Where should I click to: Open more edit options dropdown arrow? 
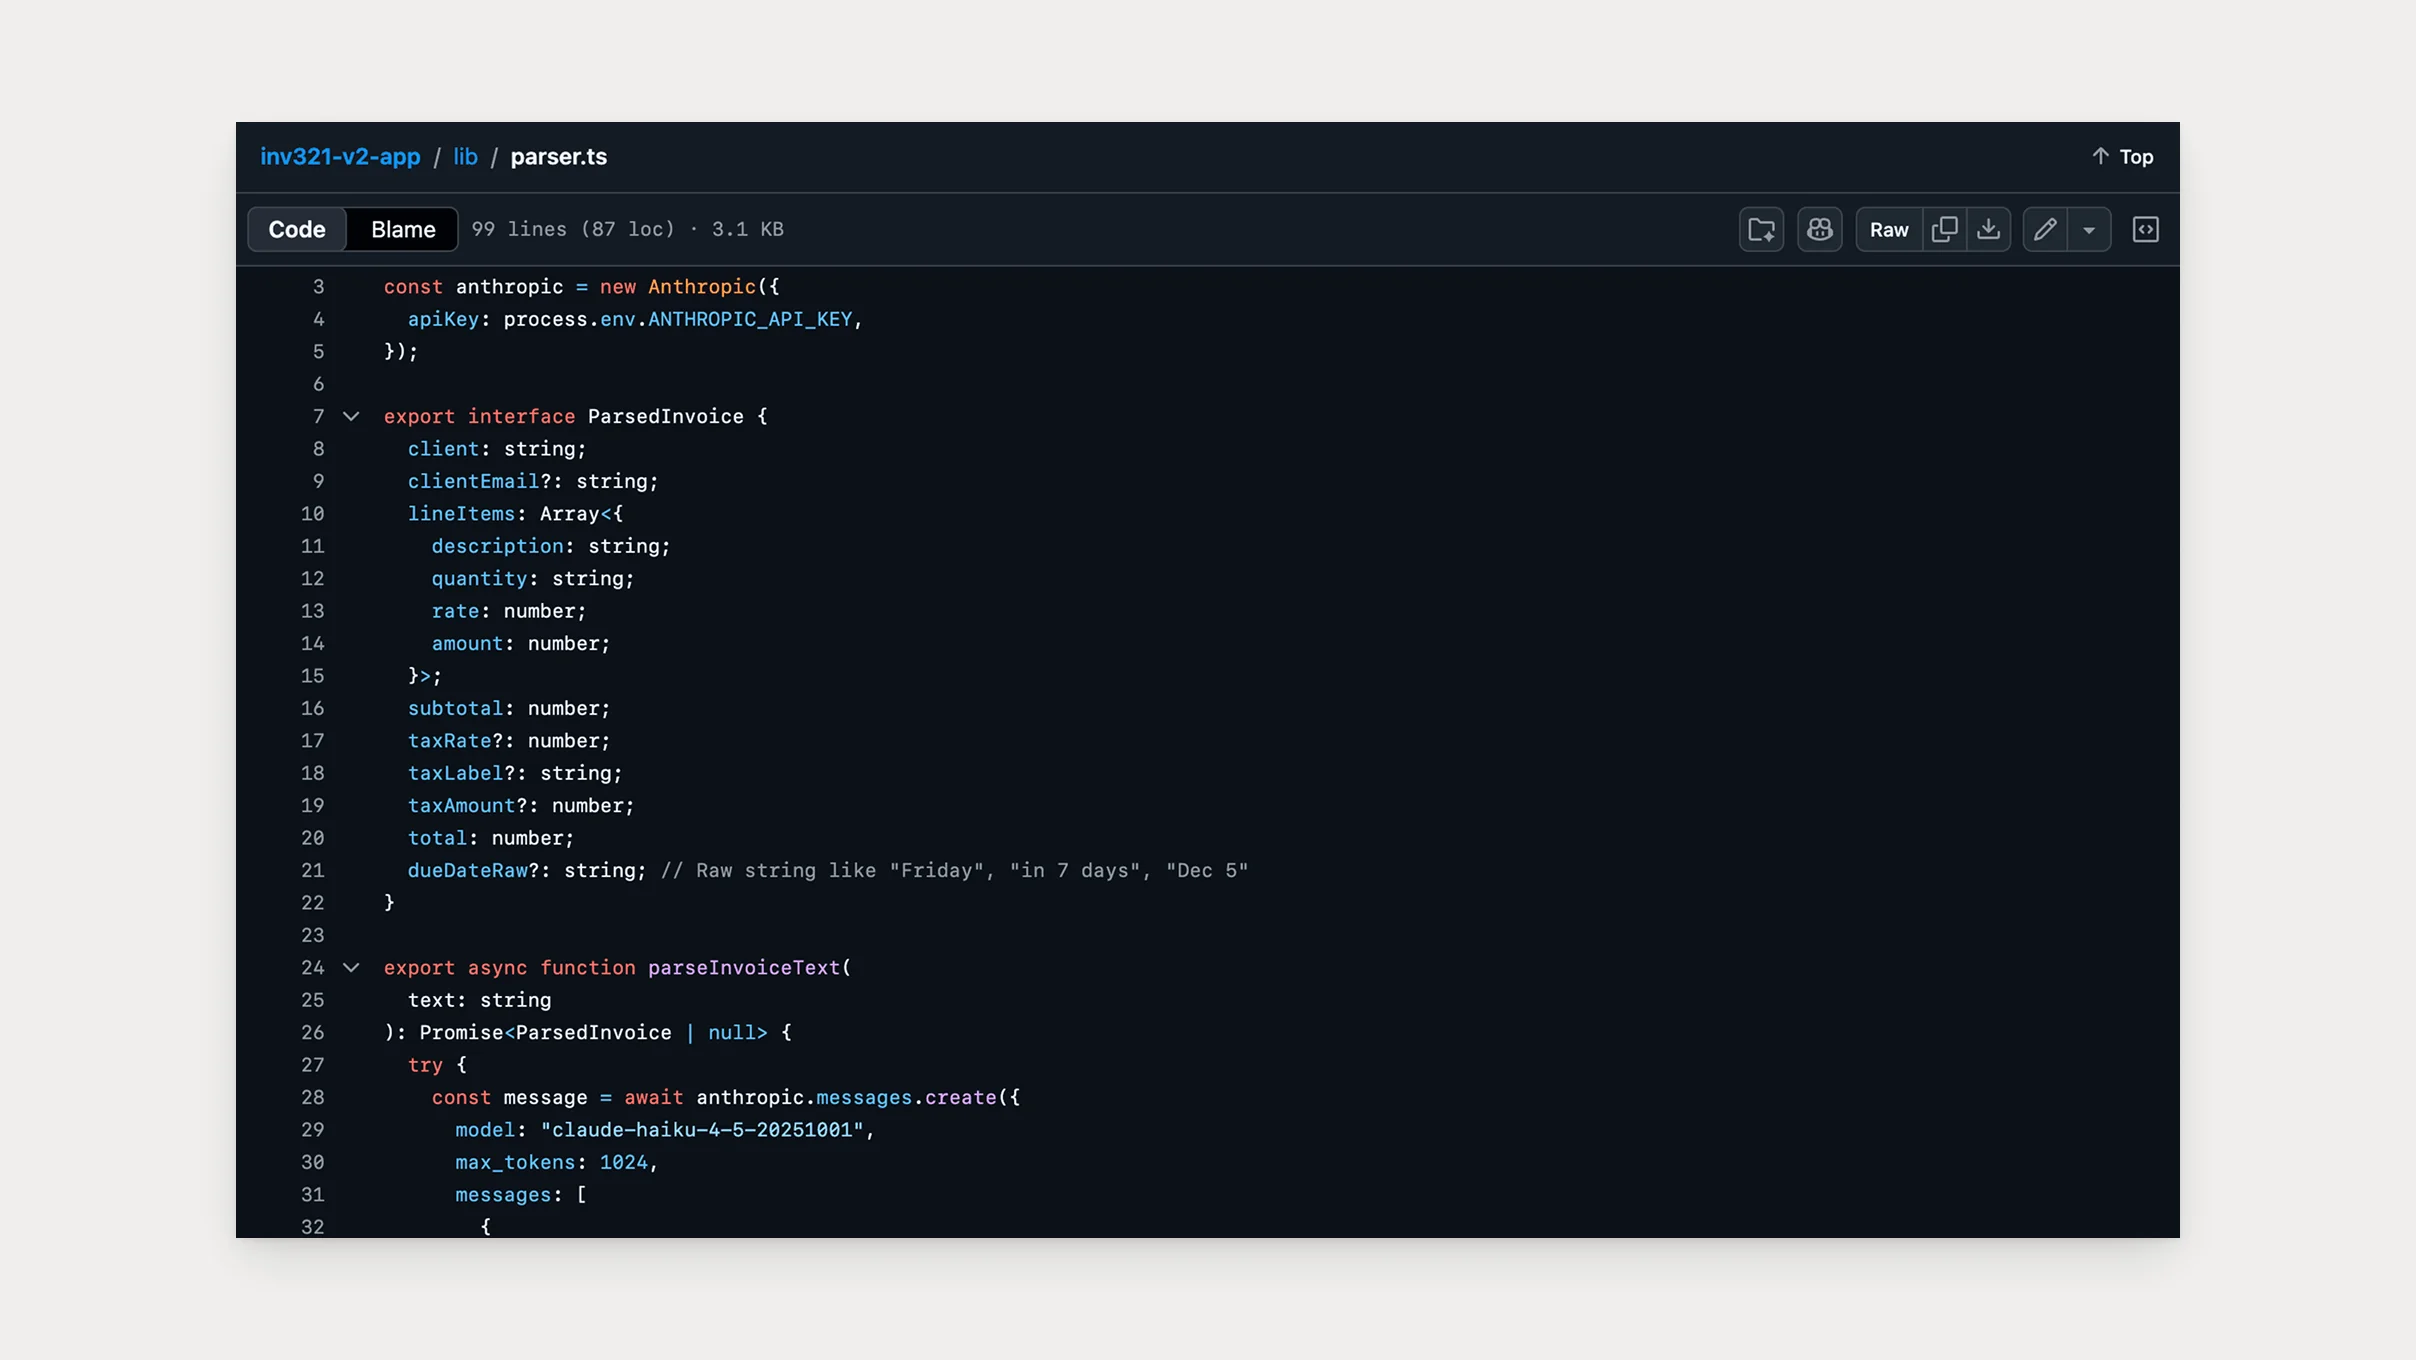pyautogui.click(x=2089, y=230)
